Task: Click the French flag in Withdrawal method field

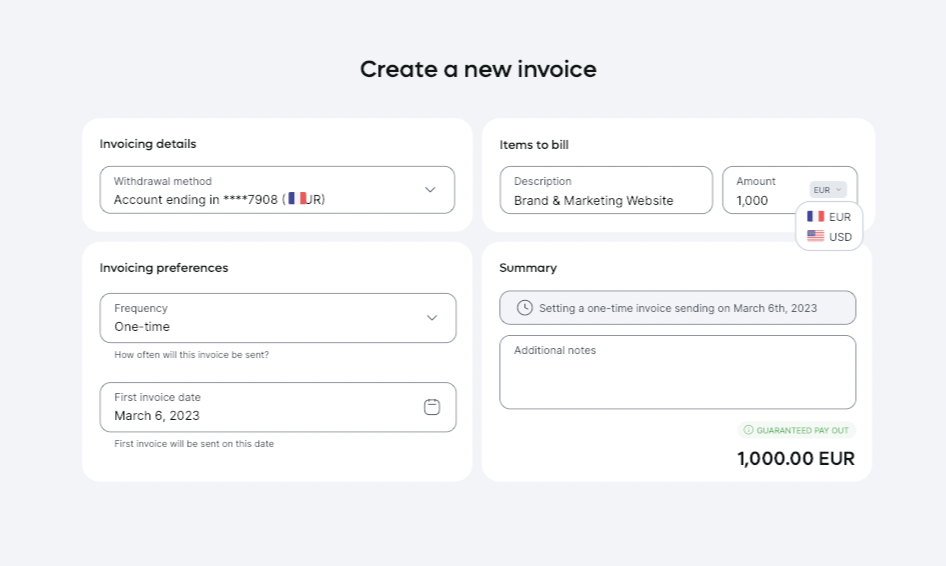Action: [297, 199]
